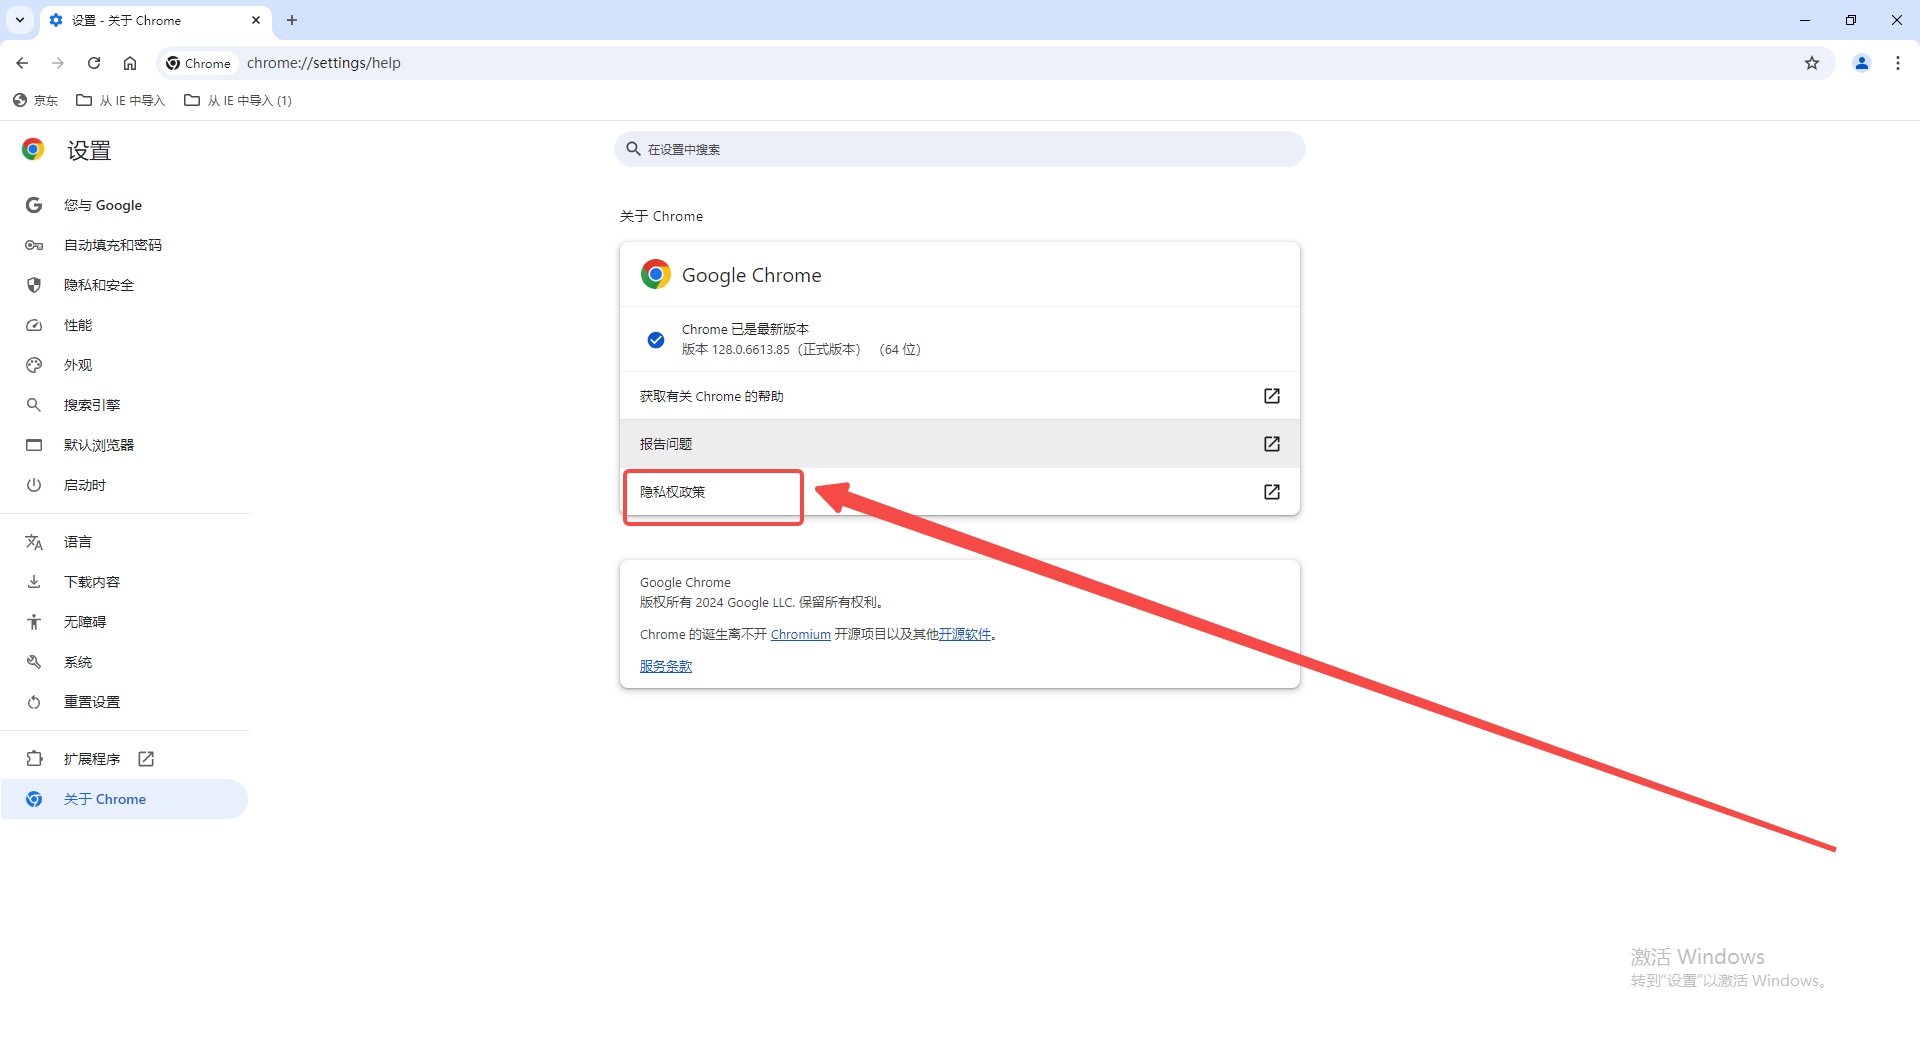This screenshot has width=1920, height=1040.
Task: Click external-link icon for 隐私权政策 row
Action: click(x=1272, y=492)
